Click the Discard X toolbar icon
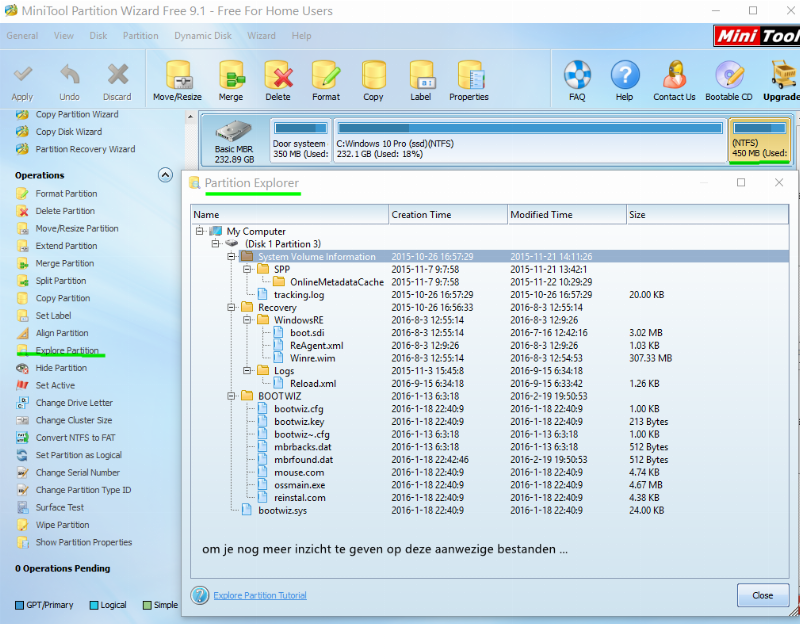The height and width of the screenshot is (624, 800). (x=117, y=75)
